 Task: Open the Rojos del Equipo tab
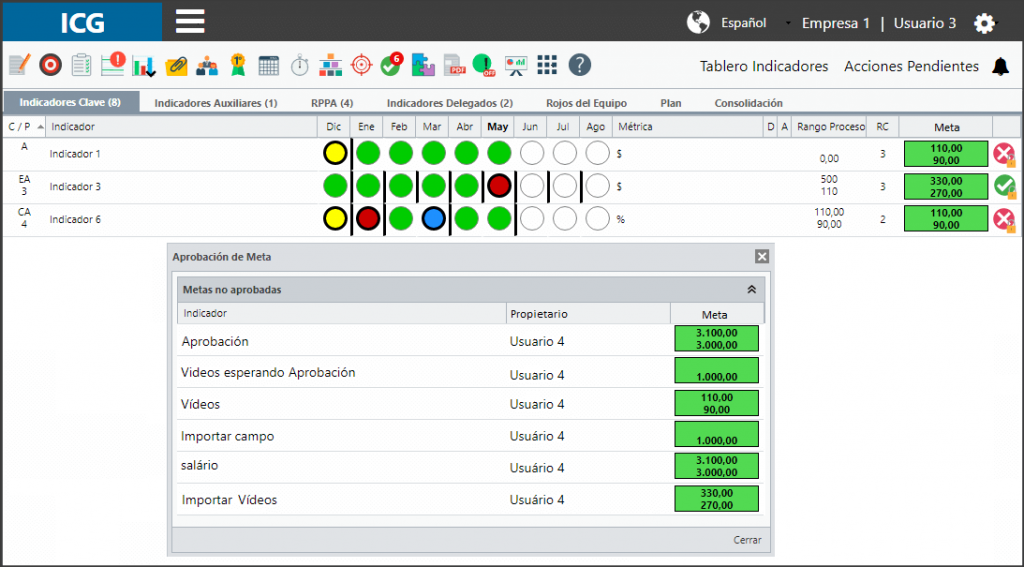click(586, 103)
